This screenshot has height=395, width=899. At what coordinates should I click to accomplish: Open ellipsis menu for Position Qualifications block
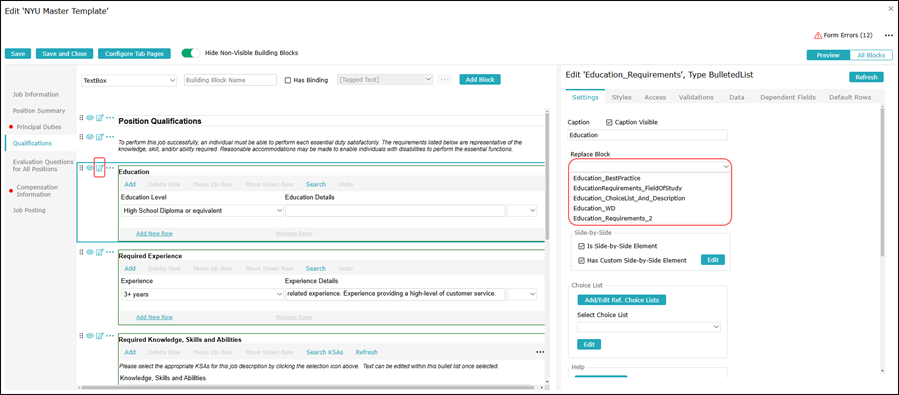coord(110,118)
